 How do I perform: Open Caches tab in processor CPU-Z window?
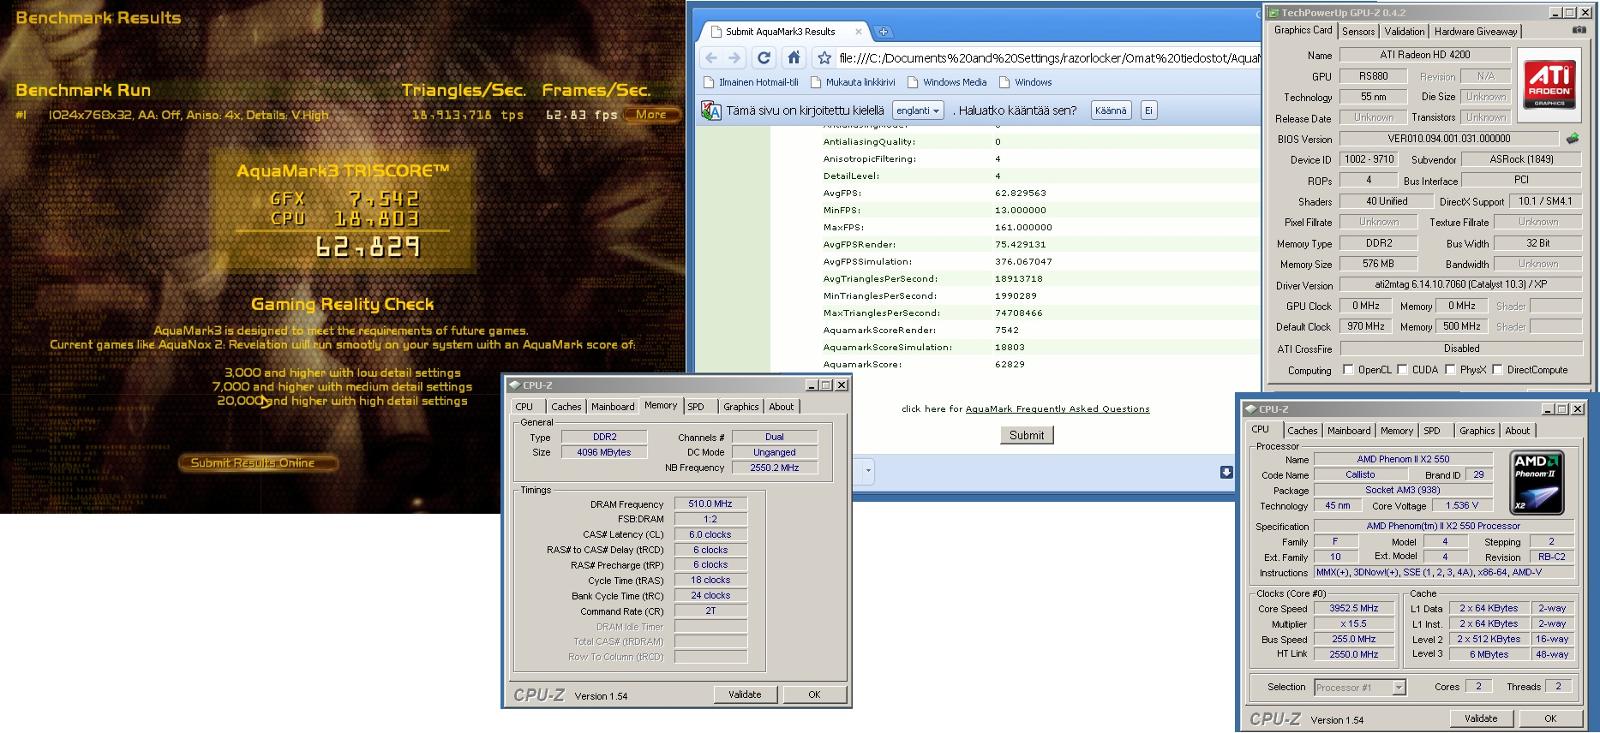pyautogui.click(x=1302, y=430)
